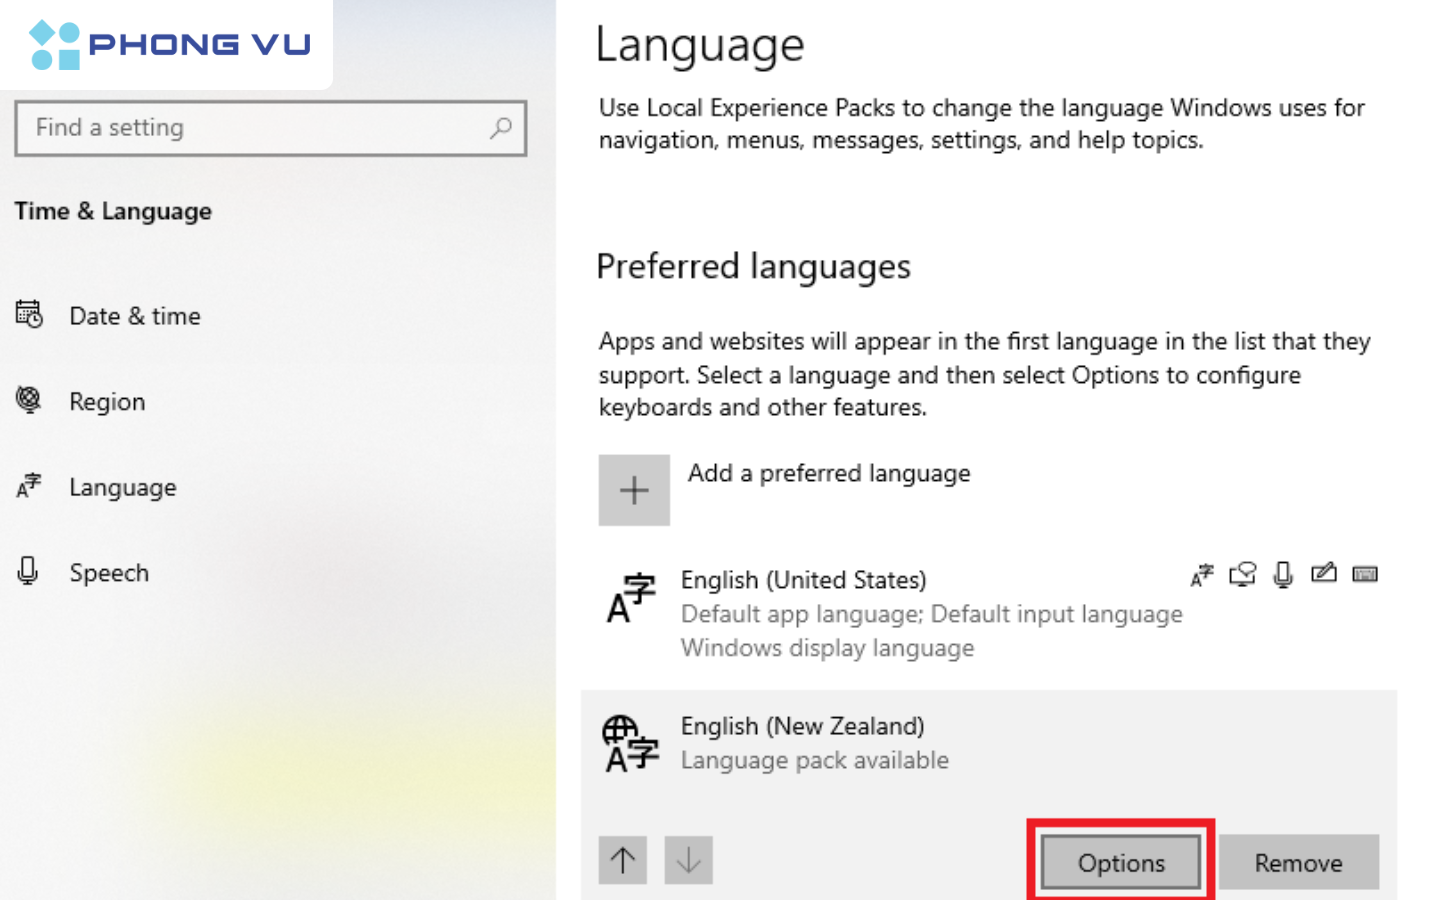Click the magnifier icon in search box
The width and height of the screenshot is (1440, 900).
pos(501,128)
